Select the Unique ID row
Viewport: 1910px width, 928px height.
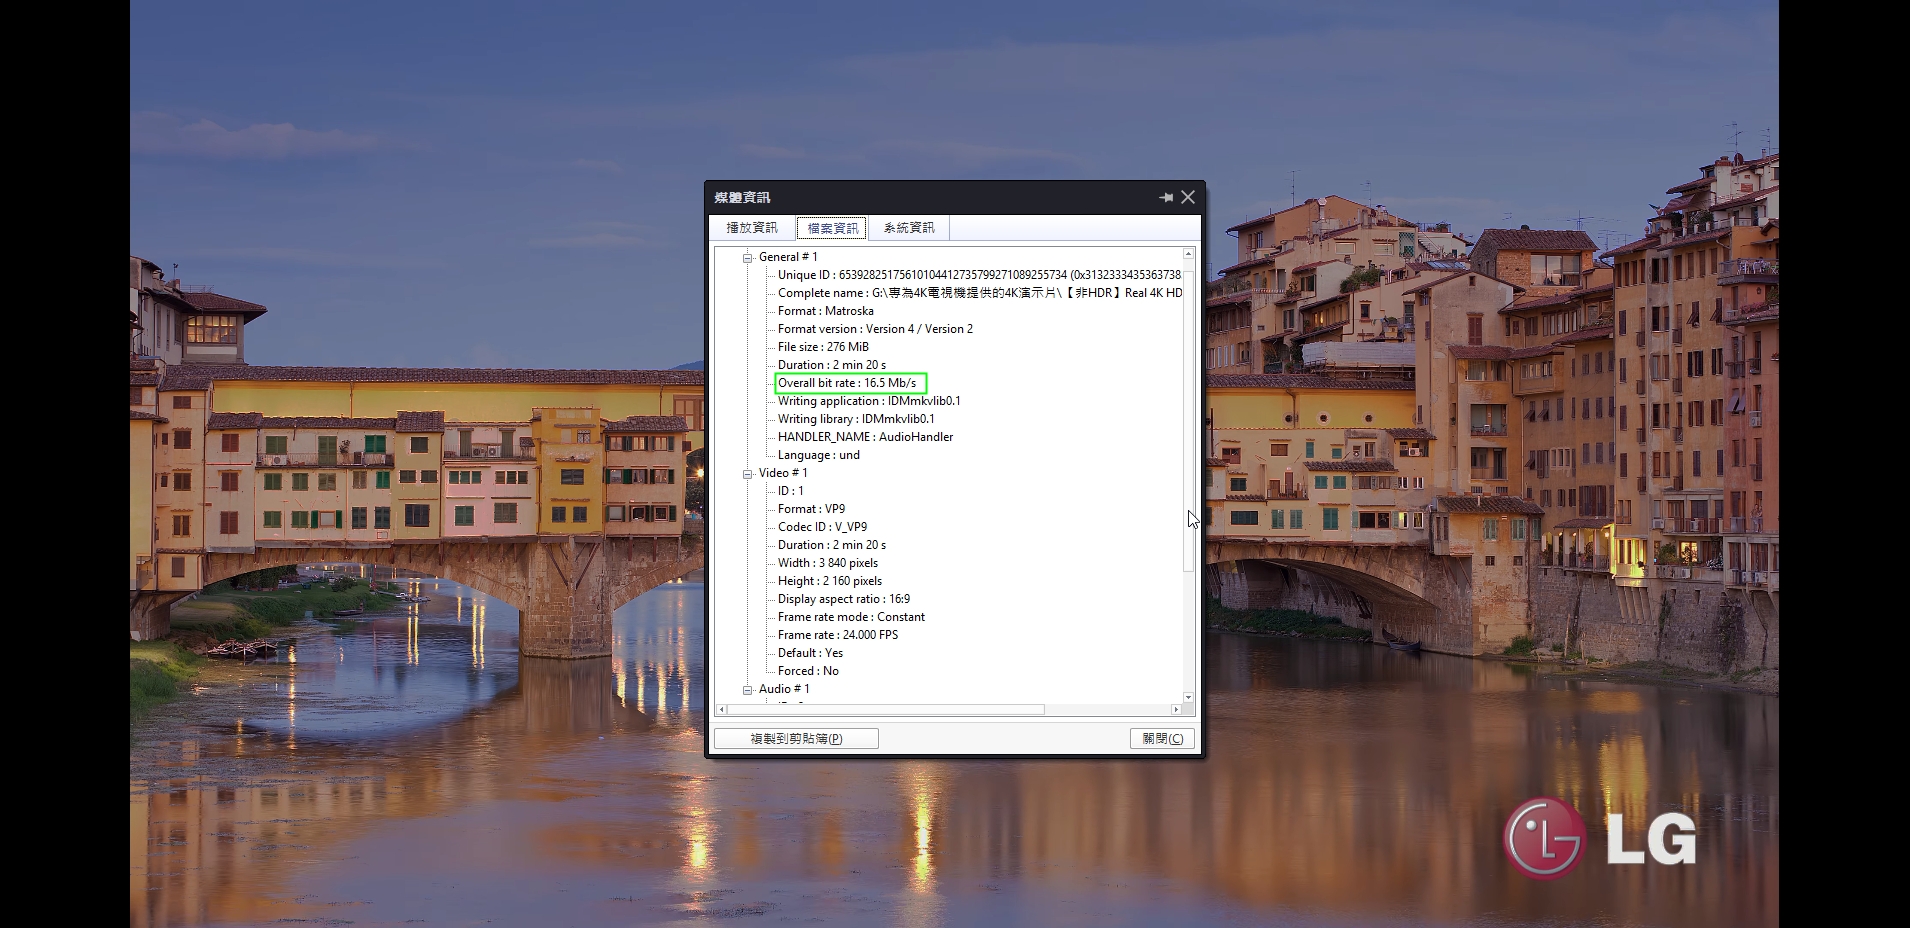pyautogui.click(x=979, y=275)
